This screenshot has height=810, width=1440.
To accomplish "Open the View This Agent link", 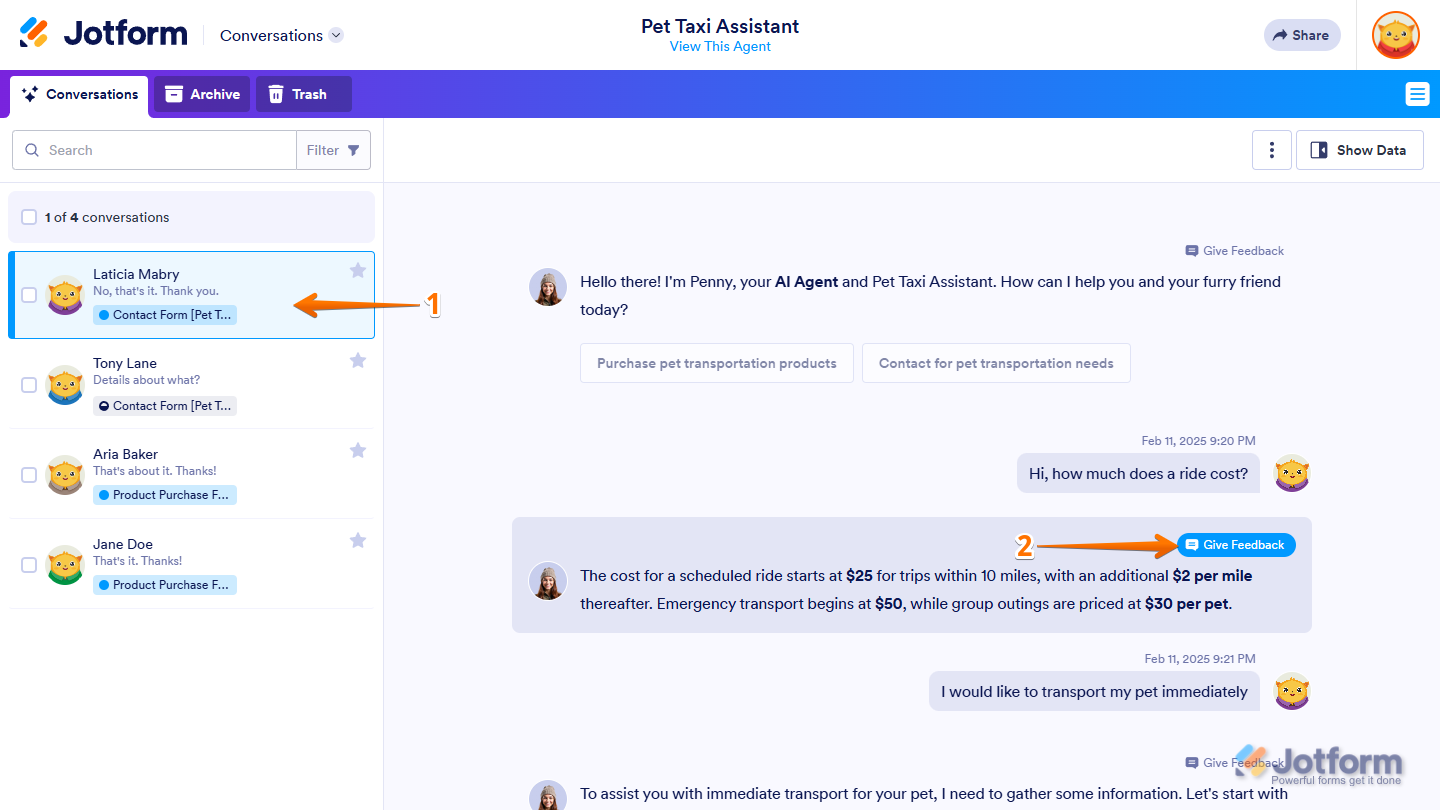I will click(x=720, y=47).
